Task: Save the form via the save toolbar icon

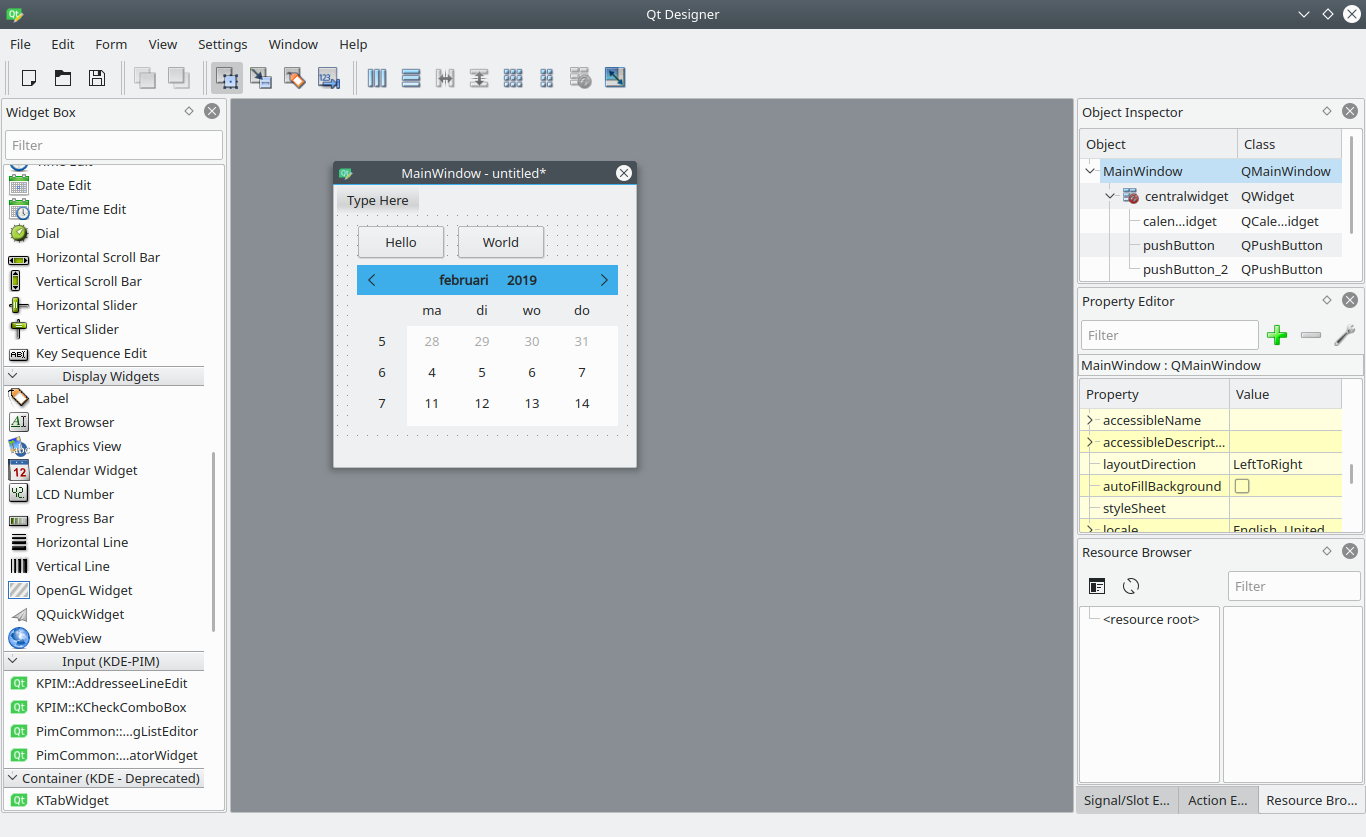Action: click(95, 77)
